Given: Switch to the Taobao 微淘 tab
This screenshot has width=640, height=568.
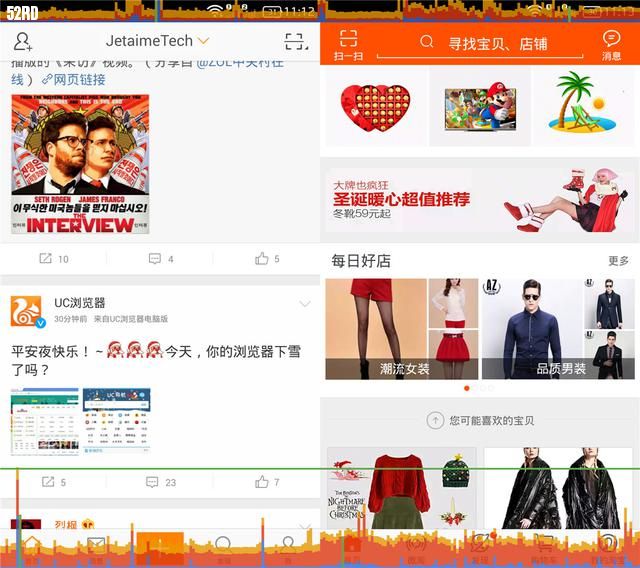Looking at the screenshot, I should [416, 550].
